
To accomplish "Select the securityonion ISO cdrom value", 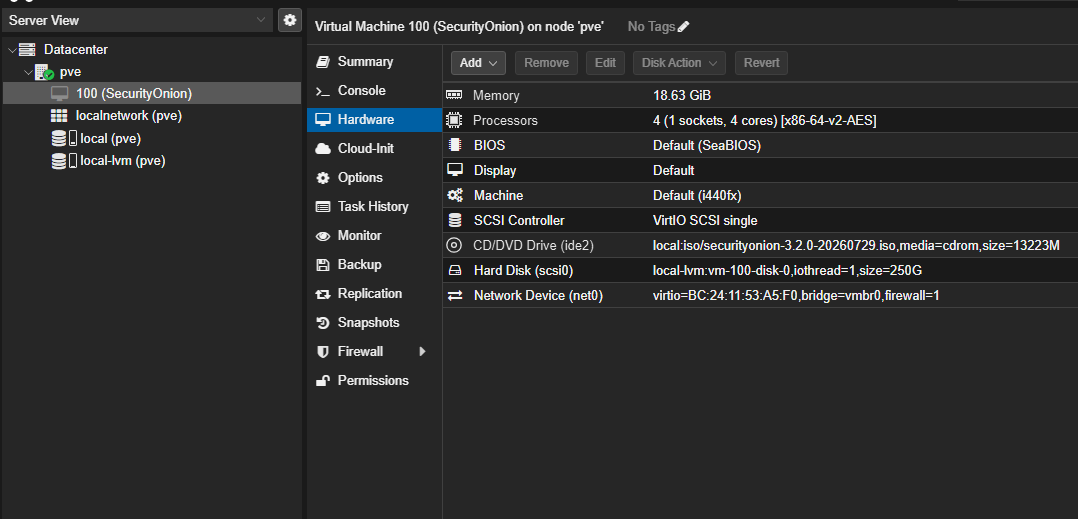I will [x=856, y=245].
